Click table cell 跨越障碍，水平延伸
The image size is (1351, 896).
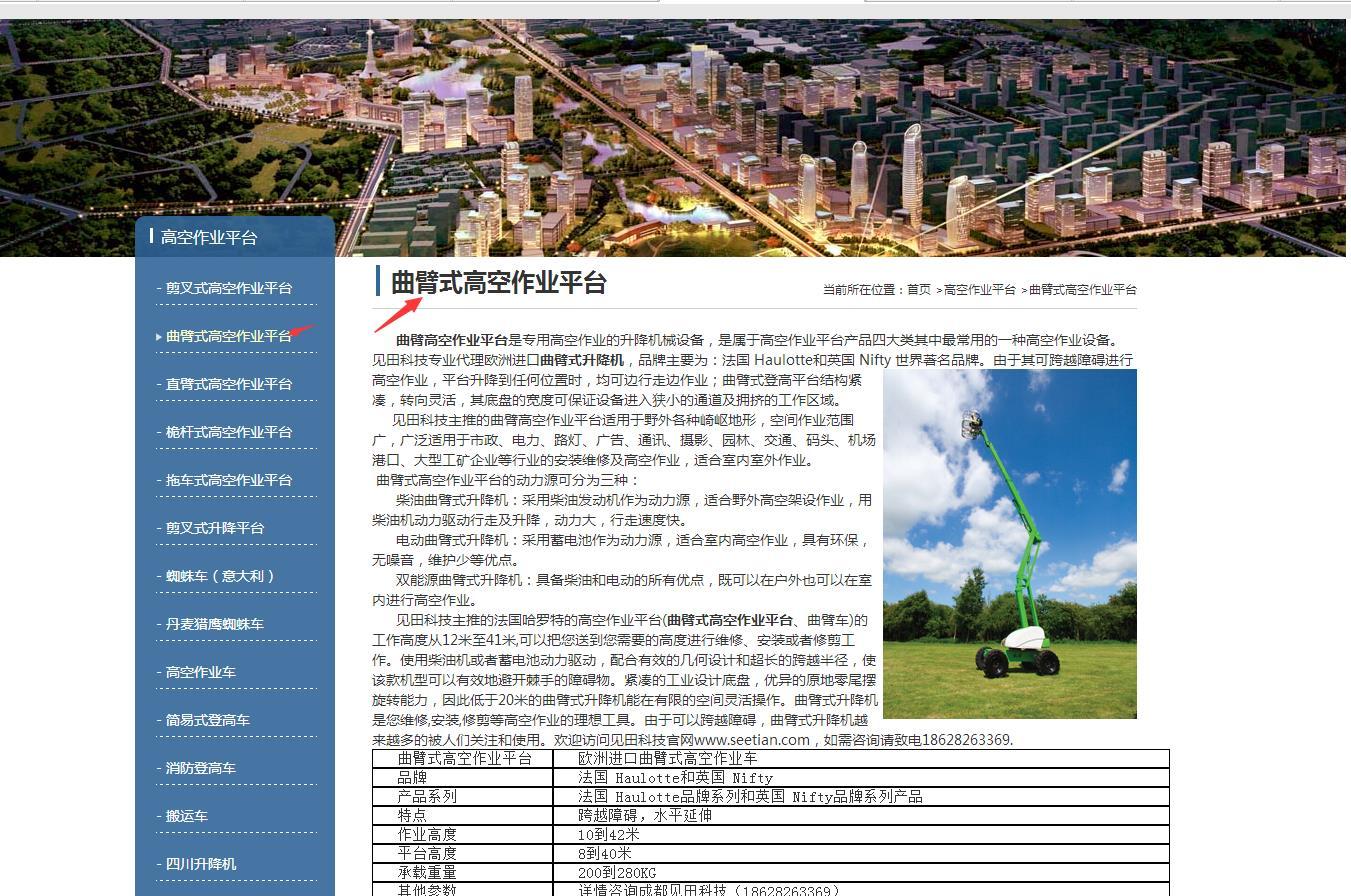[861, 816]
